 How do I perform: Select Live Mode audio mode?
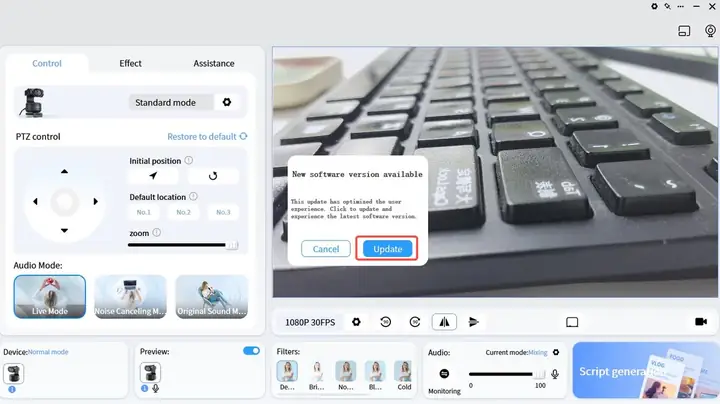coord(49,297)
